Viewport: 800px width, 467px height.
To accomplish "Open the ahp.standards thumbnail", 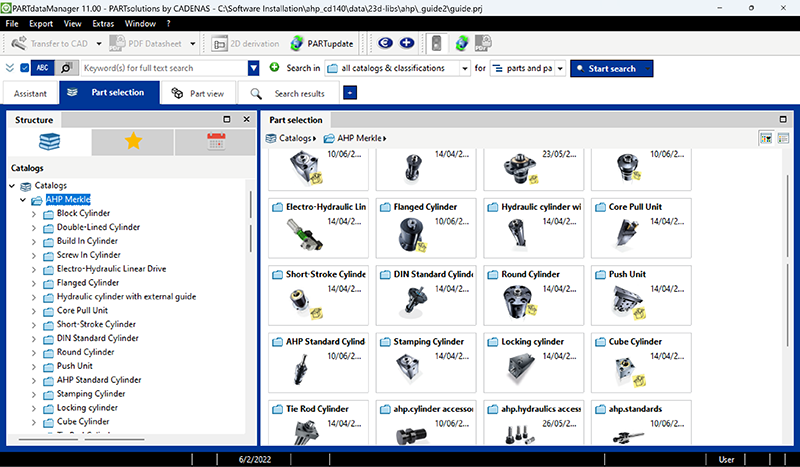I will [x=641, y=423].
